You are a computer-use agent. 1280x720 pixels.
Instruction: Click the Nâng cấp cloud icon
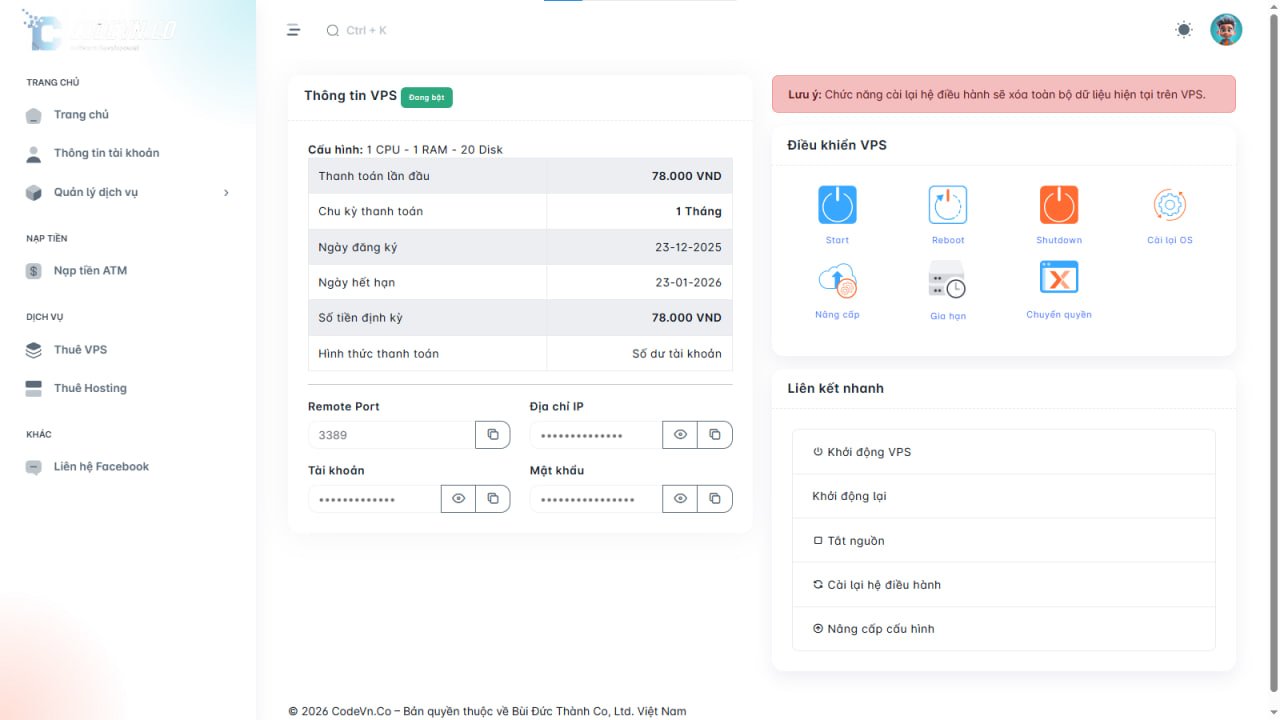(x=837, y=280)
